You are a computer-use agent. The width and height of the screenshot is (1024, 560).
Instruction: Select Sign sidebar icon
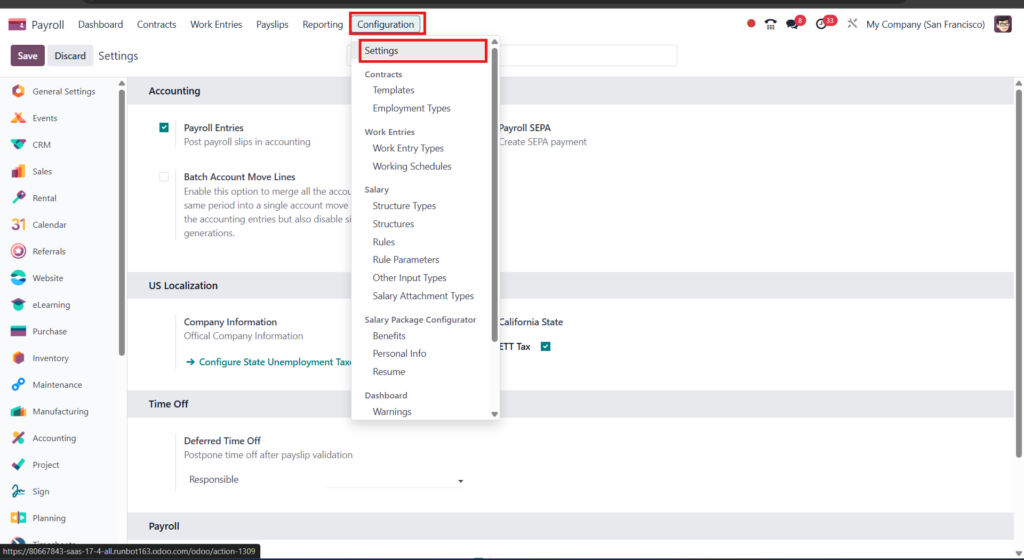[18, 491]
